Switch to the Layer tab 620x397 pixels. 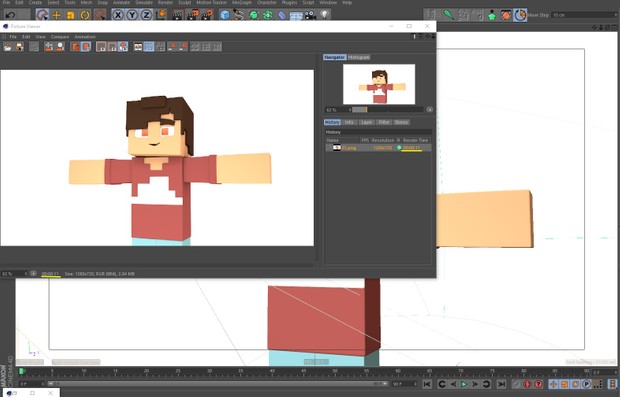tap(367, 122)
